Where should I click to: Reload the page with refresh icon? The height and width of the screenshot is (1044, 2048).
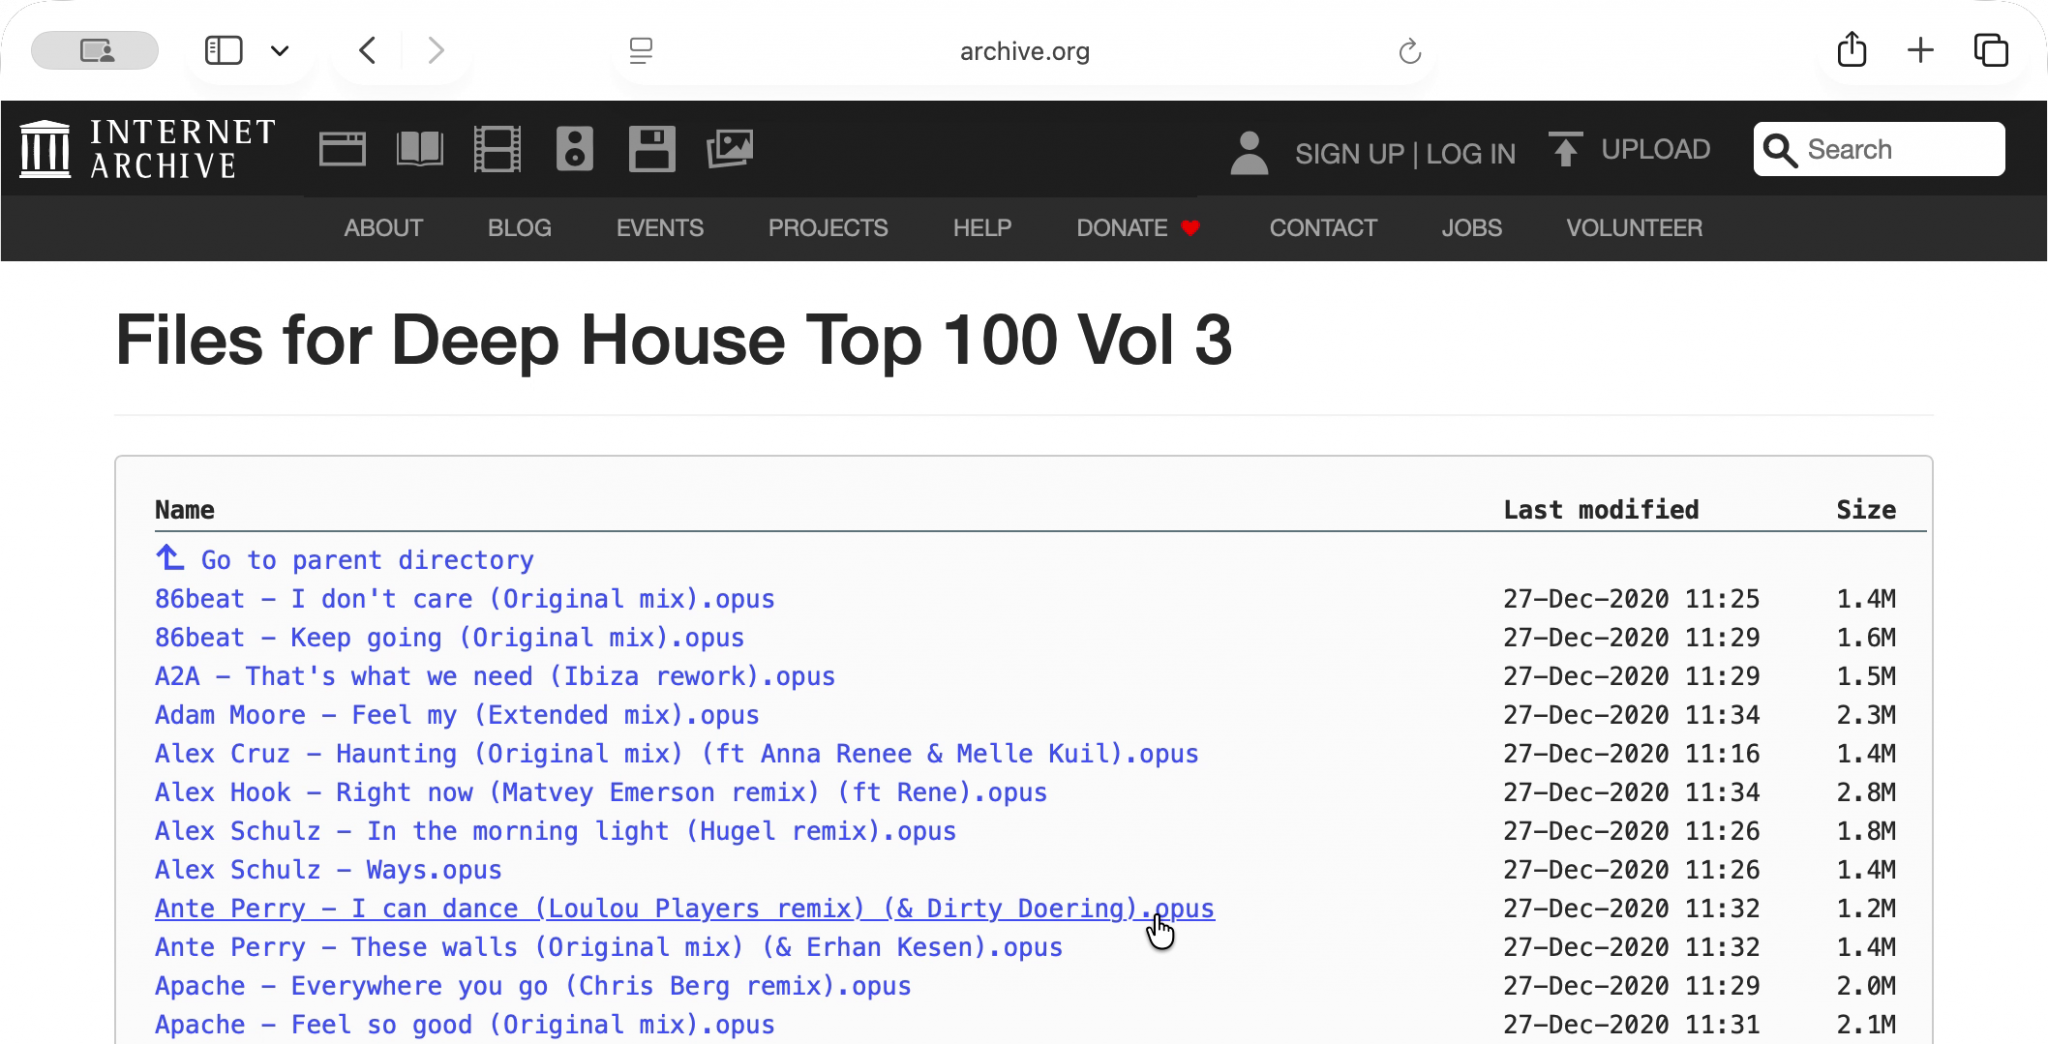click(x=1409, y=51)
